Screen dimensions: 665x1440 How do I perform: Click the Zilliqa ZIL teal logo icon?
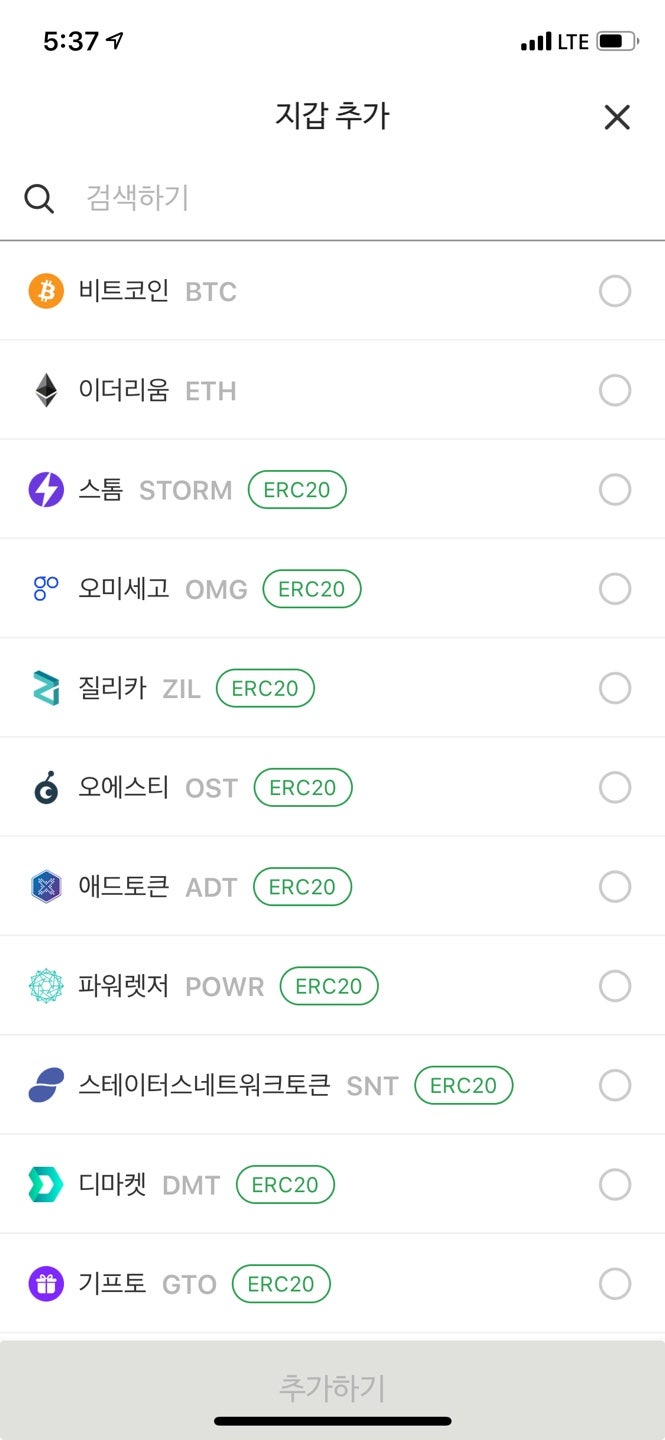(x=46, y=688)
